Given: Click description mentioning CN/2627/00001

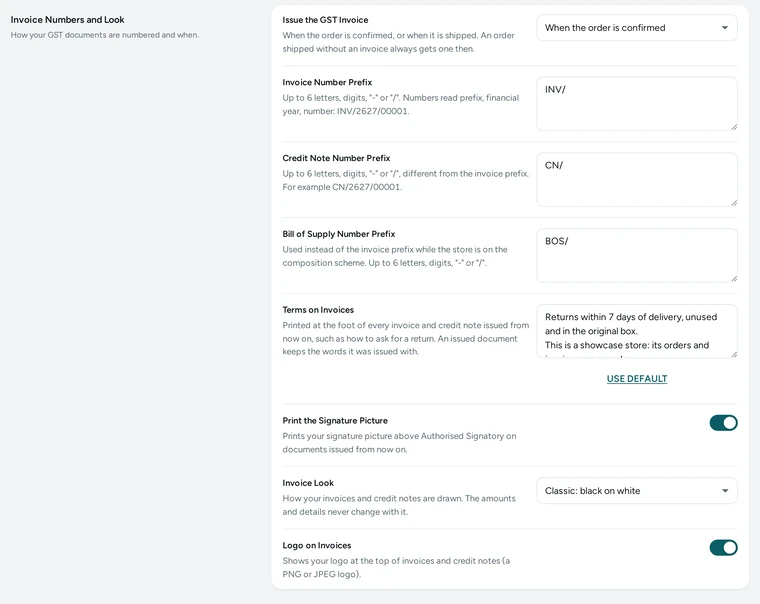Looking at the screenshot, I should pos(406,180).
